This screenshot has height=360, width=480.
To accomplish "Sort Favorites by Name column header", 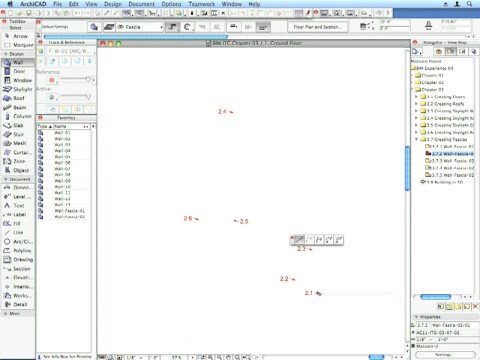I will coord(71,126).
